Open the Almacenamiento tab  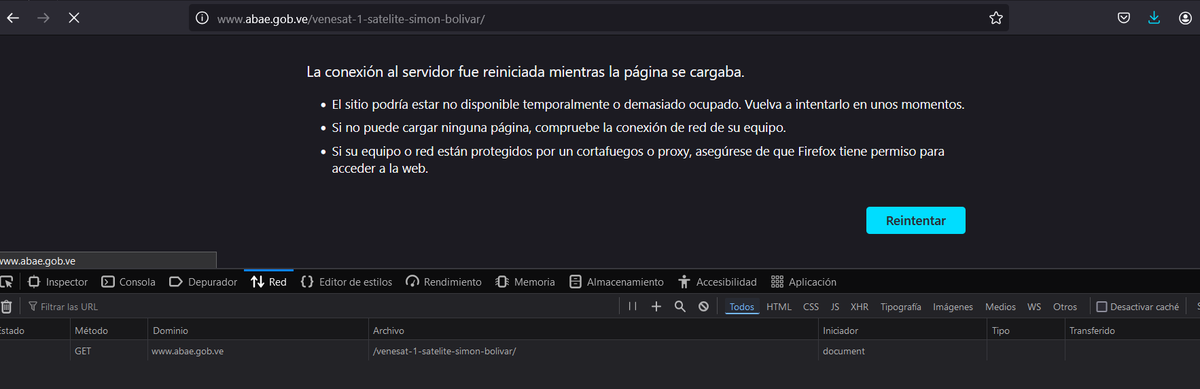click(x=616, y=282)
